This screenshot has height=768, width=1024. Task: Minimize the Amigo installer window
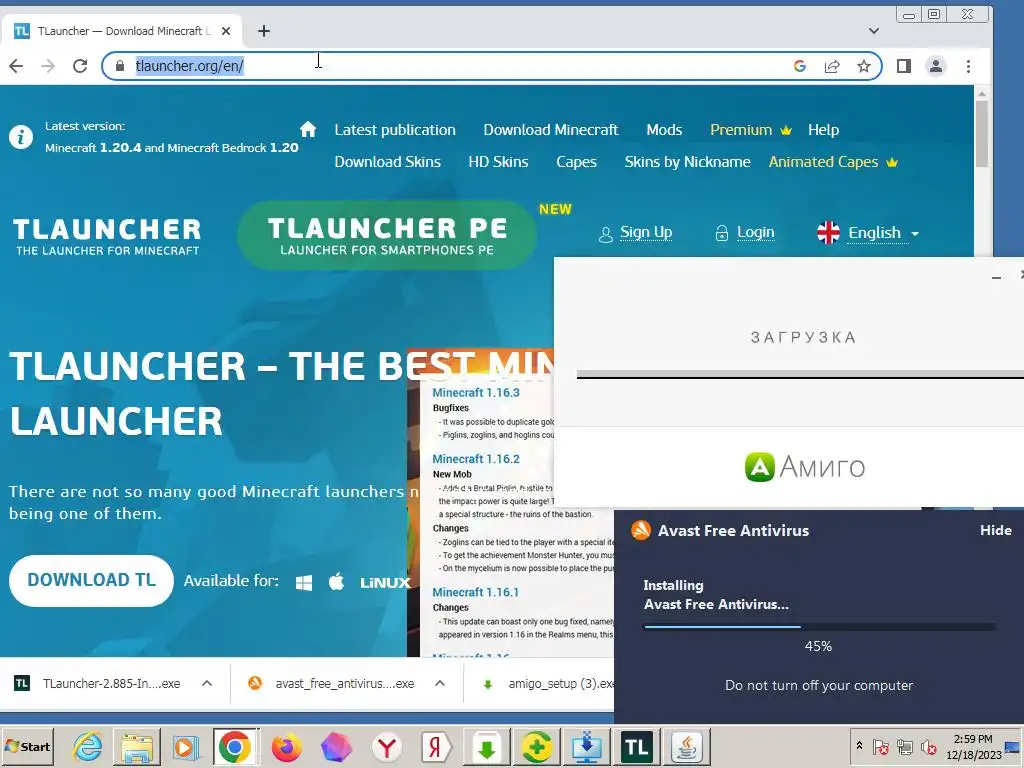996,277
